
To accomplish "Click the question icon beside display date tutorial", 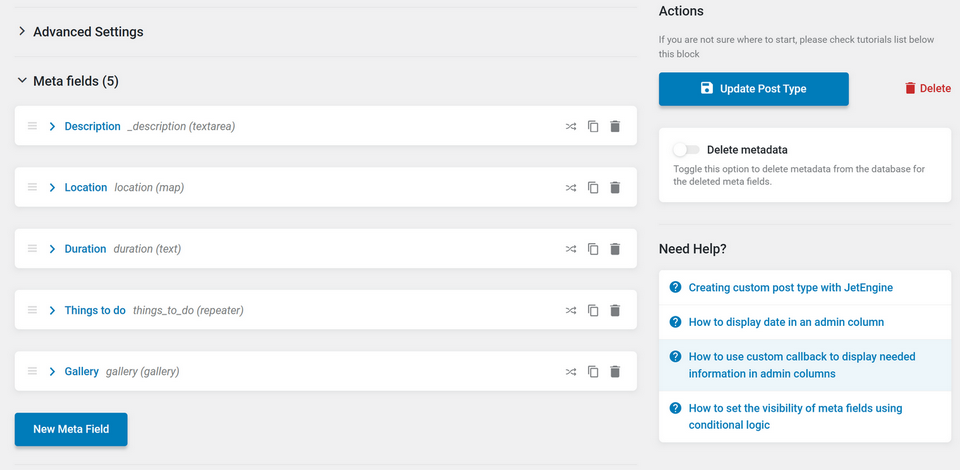I will 675,322.
